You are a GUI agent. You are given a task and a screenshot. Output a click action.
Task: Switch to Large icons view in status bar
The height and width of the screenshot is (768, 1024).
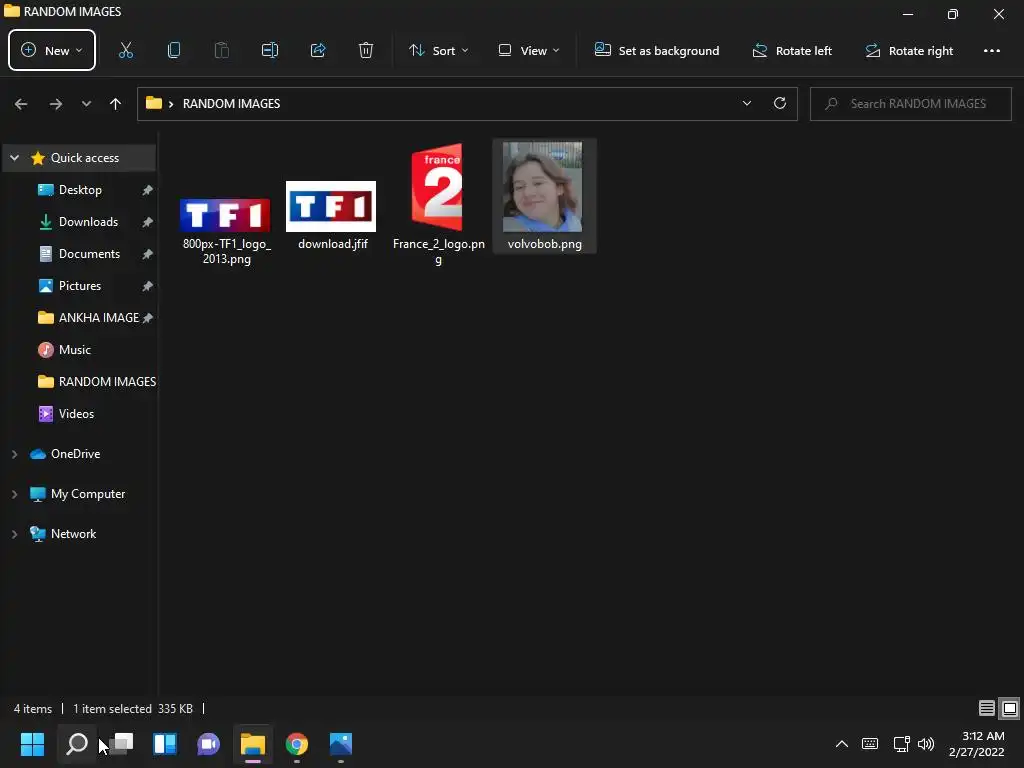point(1010,708)
